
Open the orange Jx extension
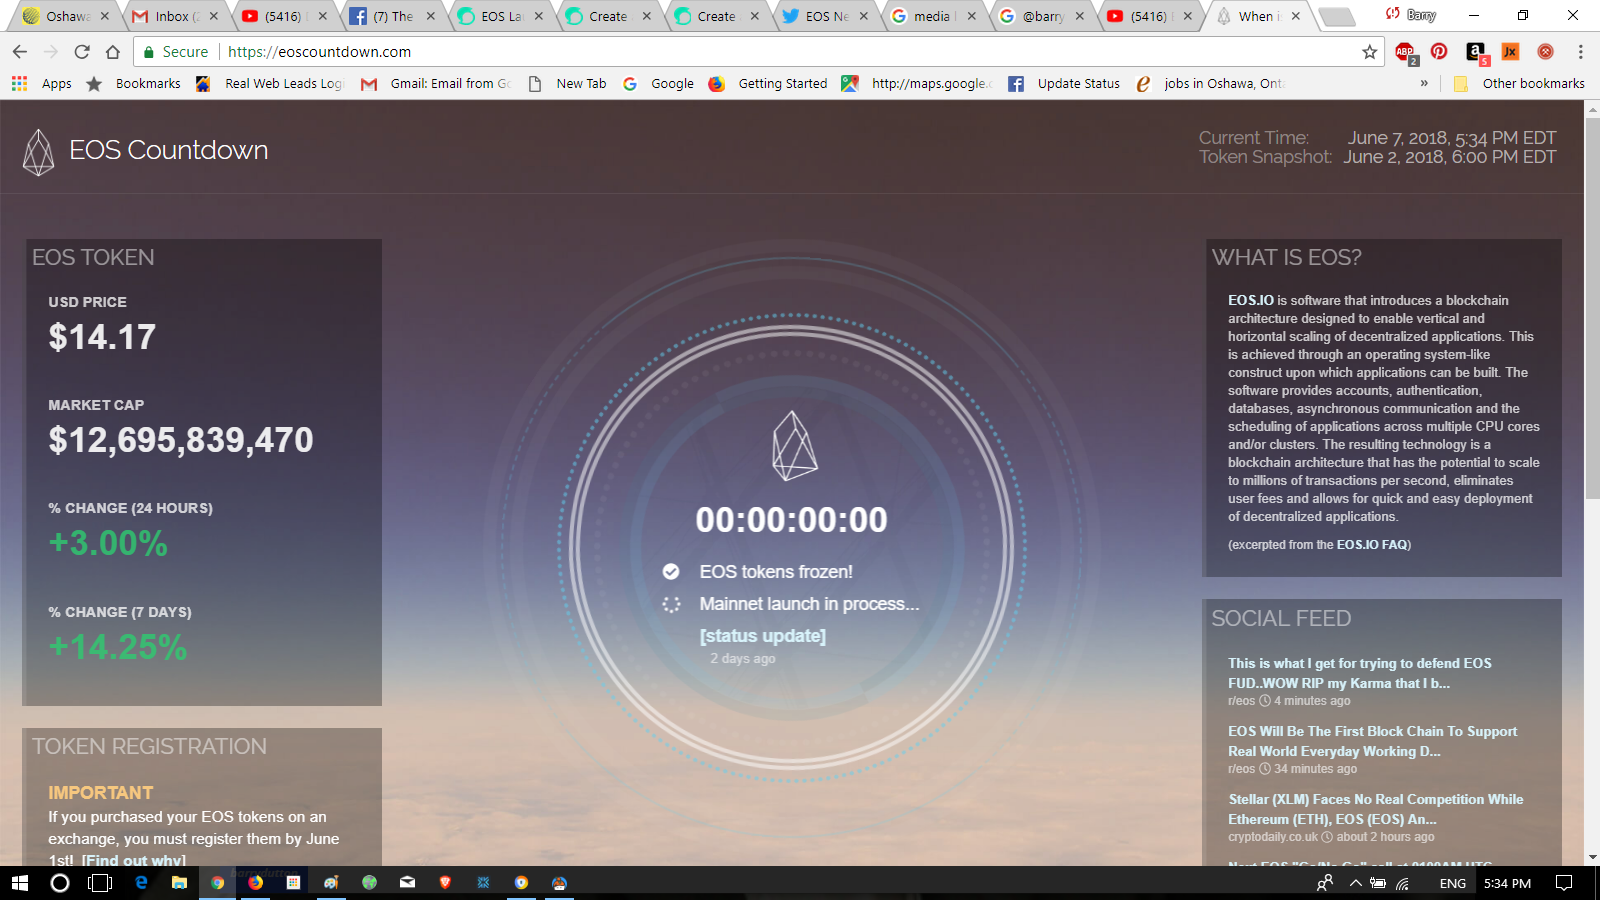click(1511, 52)
